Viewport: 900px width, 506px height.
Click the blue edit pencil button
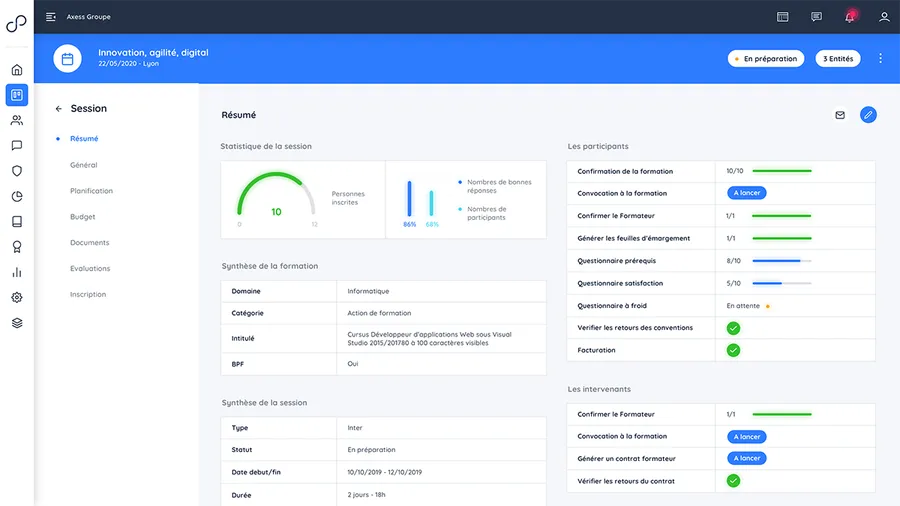click(868, 115)
